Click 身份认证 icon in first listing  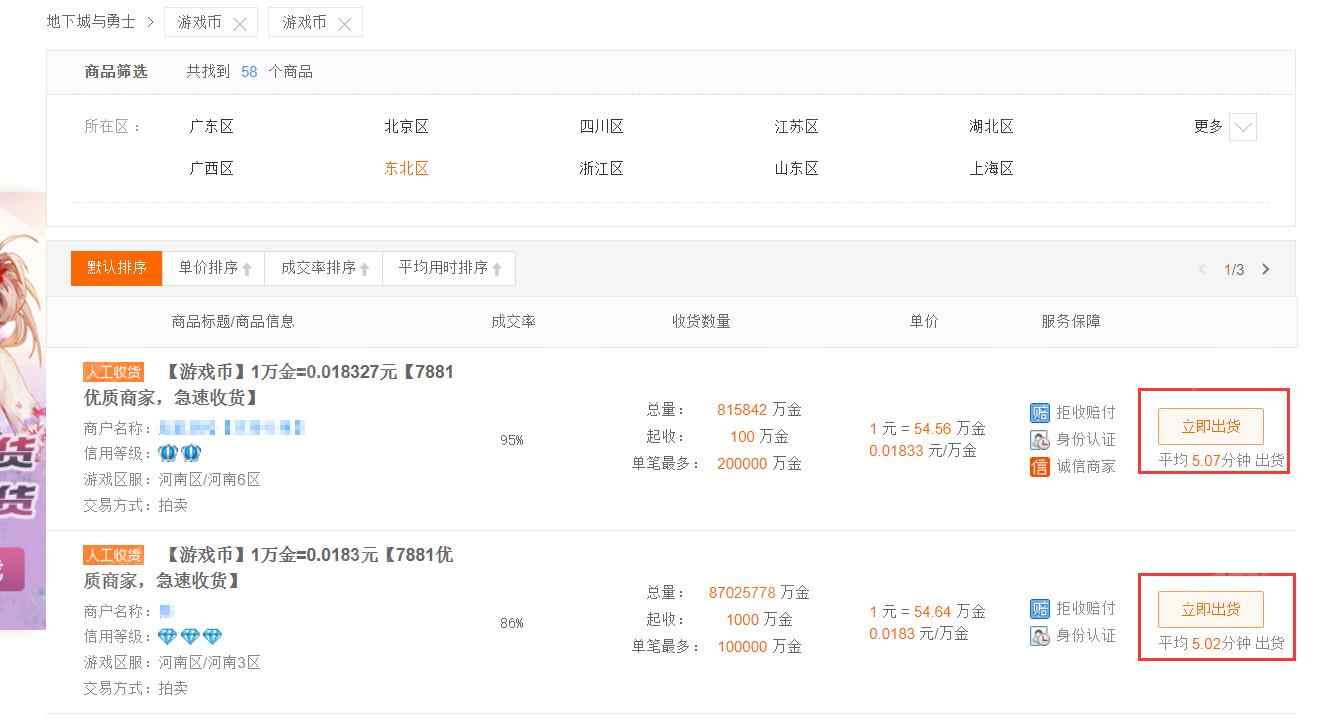click(1040, 439)
